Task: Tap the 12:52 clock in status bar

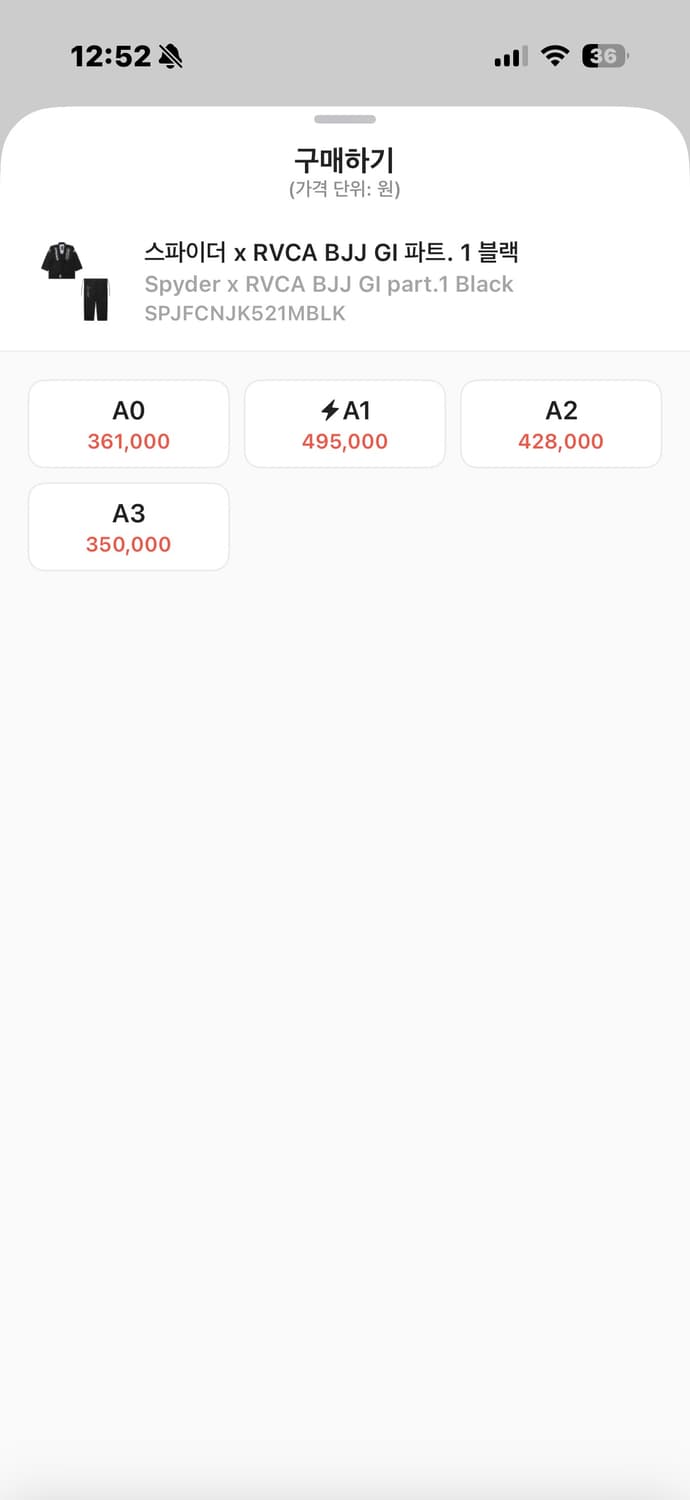Action: pos(110,57)
